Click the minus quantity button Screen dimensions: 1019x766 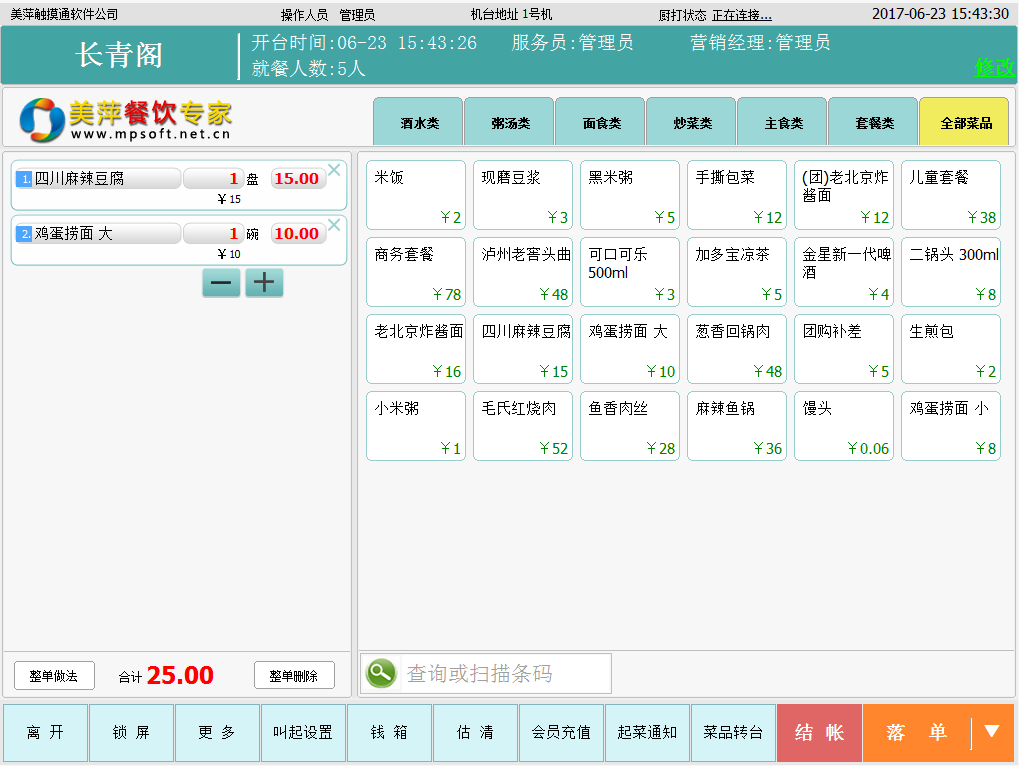tap(221, 283)
